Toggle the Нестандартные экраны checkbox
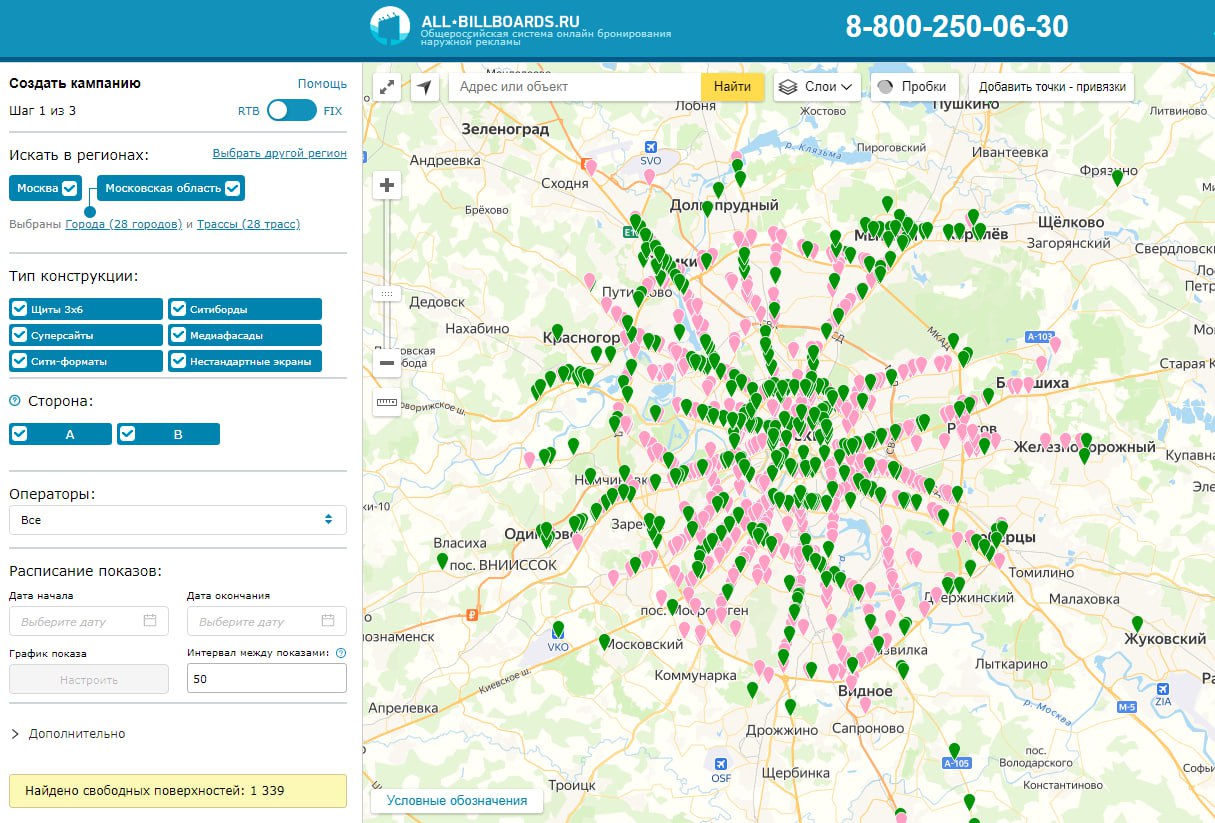This screenshot has height=823, width=1215. [x=178, y=361]
